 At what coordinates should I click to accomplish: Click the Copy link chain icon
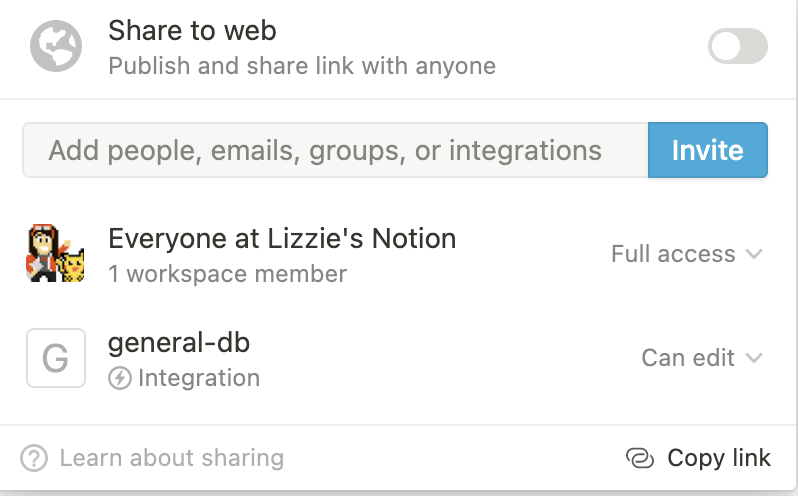[x=639, y=458]
